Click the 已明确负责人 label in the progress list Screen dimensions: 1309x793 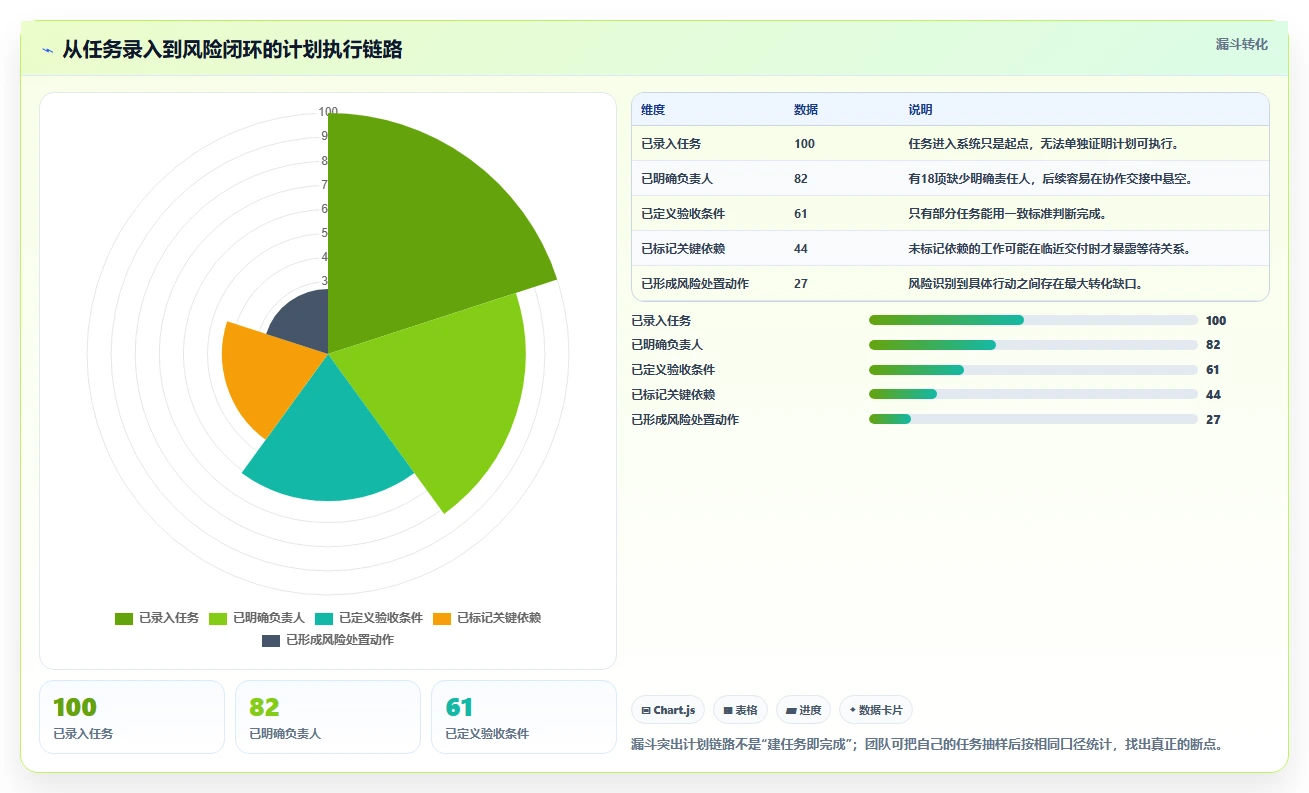point(667,345)
